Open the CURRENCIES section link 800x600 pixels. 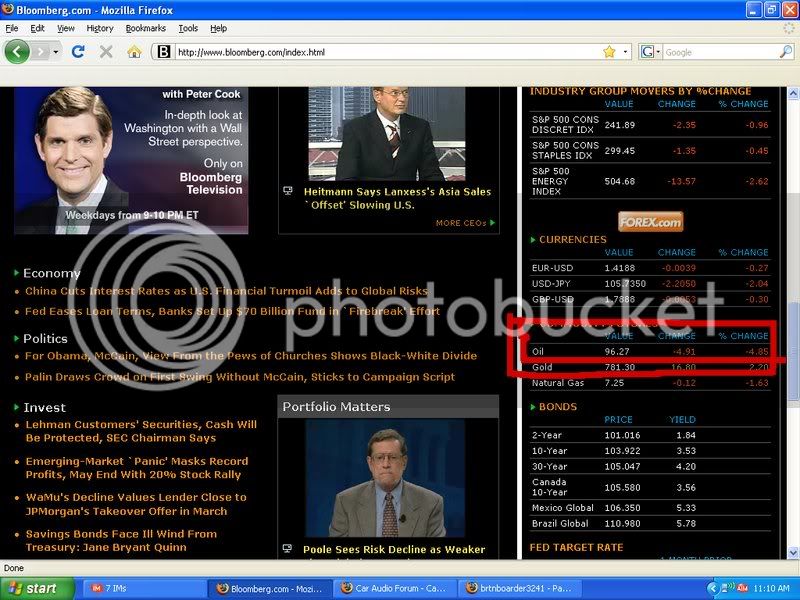pos(572,239)
